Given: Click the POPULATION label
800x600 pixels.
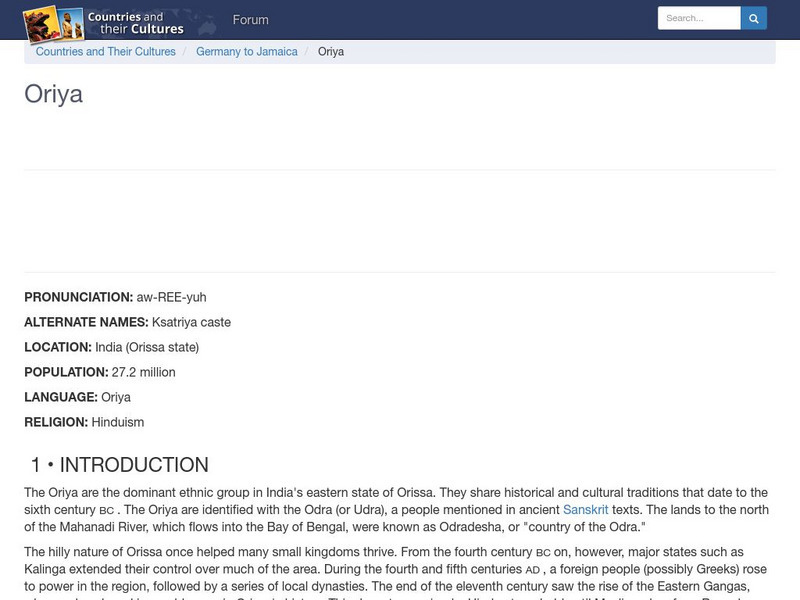Looking at the screenshot, I should click(x=66, y=372).
